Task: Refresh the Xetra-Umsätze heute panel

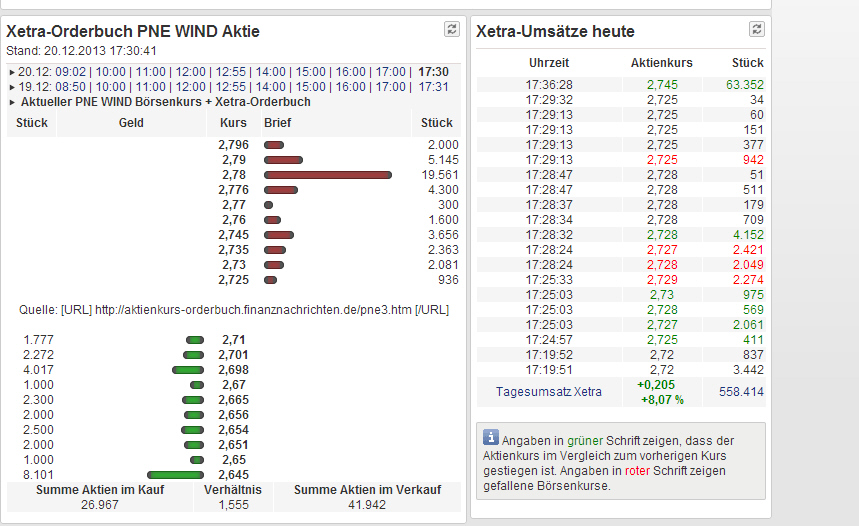Action: 757,29
